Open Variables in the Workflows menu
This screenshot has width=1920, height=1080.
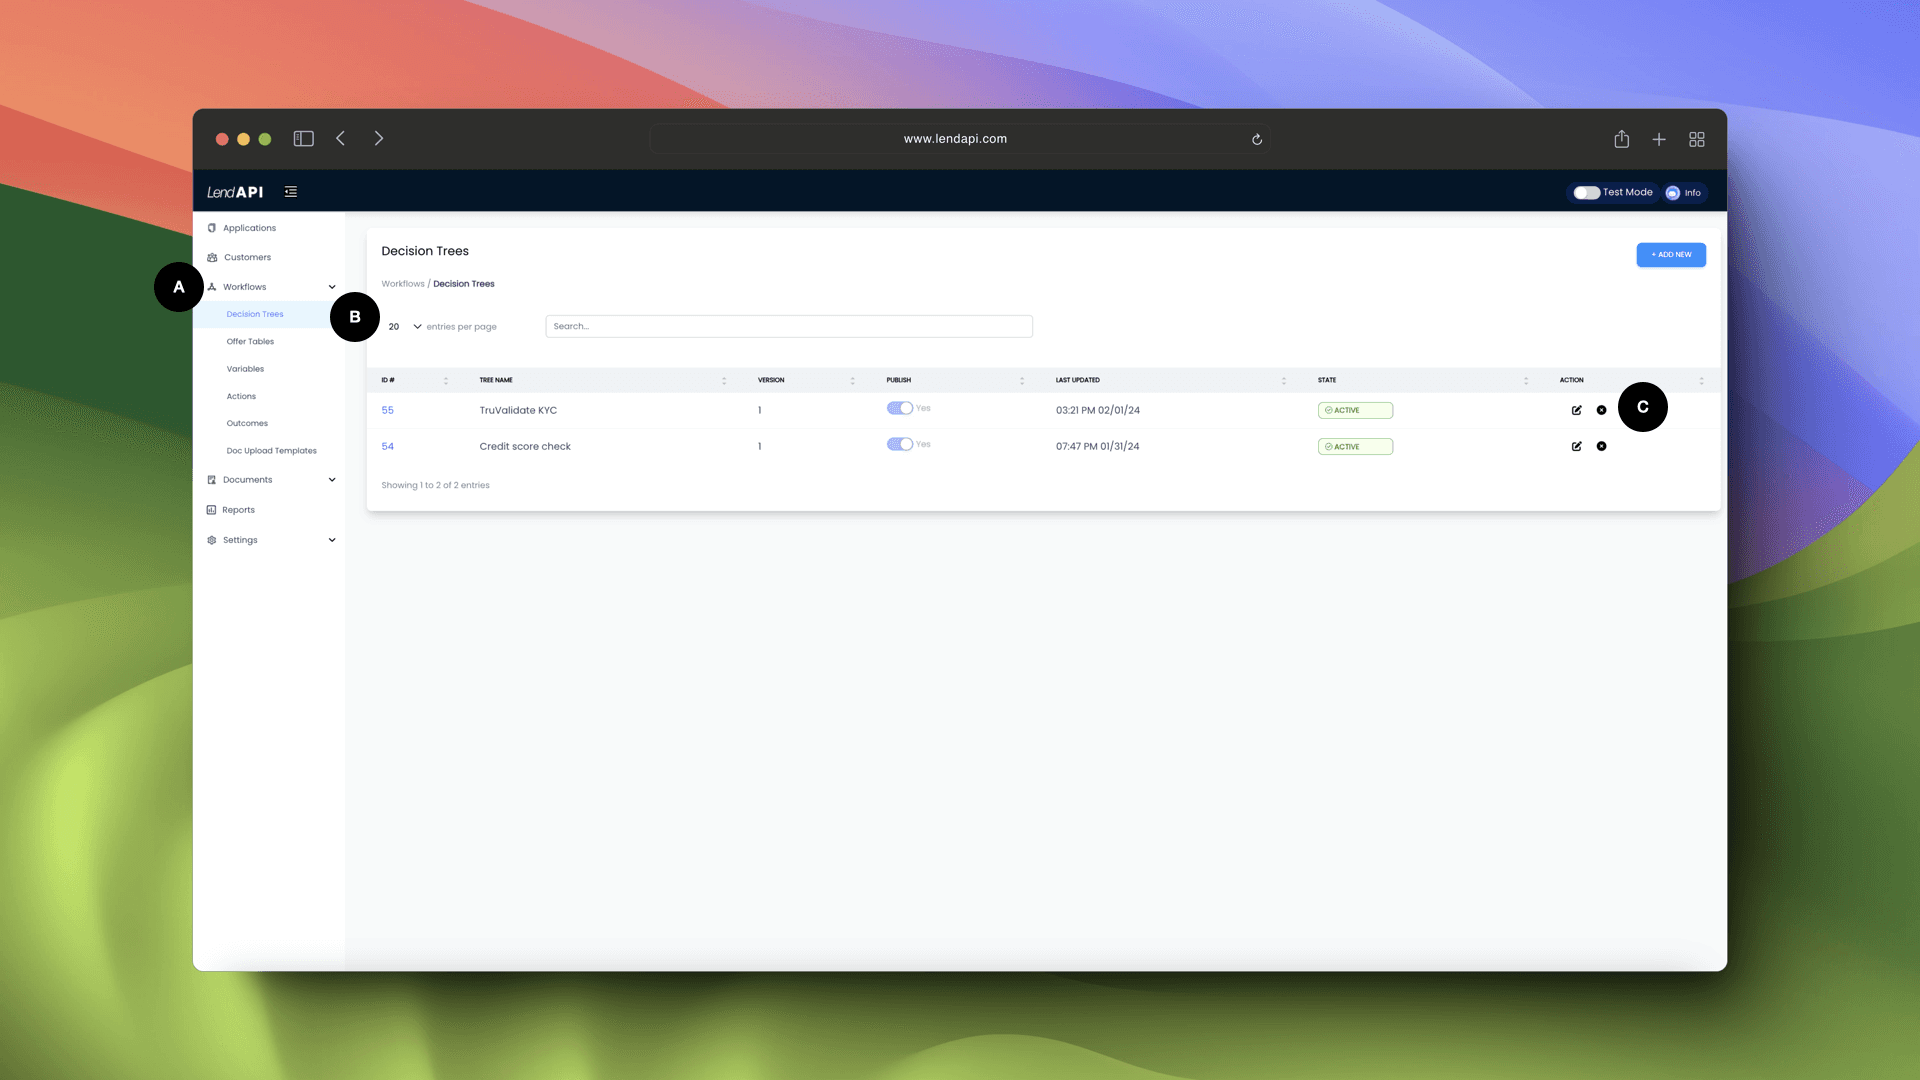245,369
